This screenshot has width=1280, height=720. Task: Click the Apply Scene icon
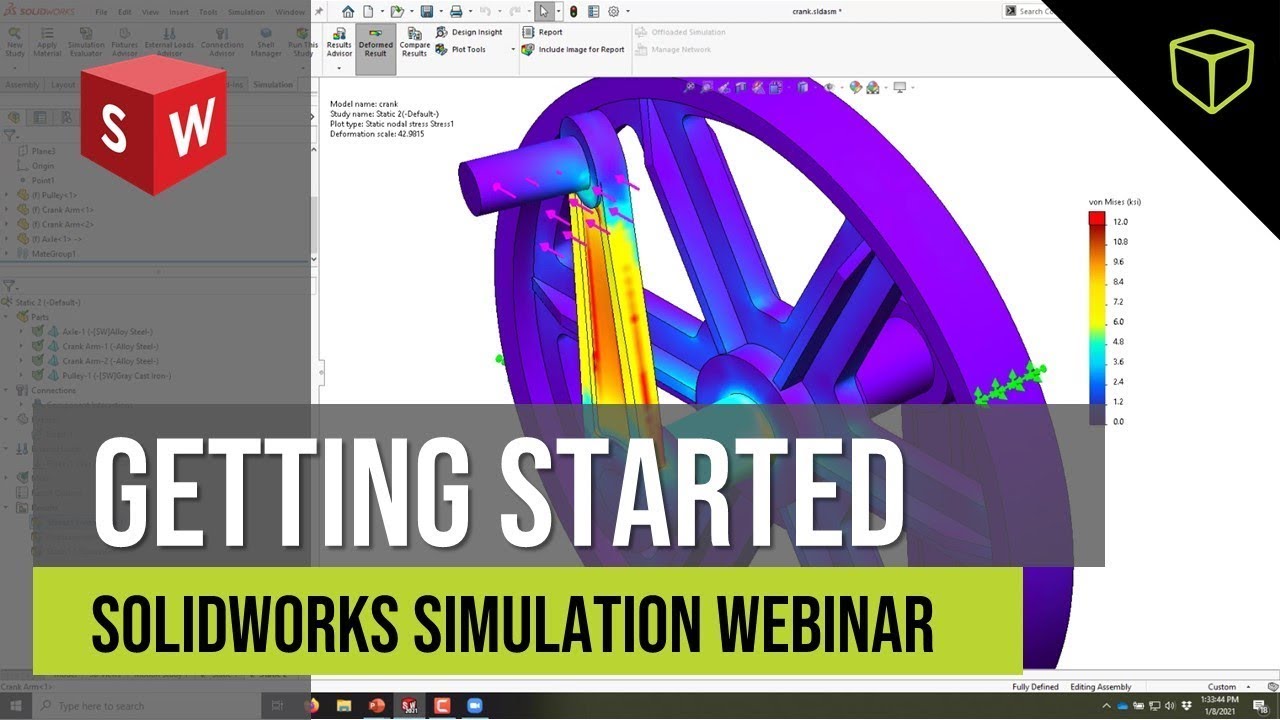873,87
